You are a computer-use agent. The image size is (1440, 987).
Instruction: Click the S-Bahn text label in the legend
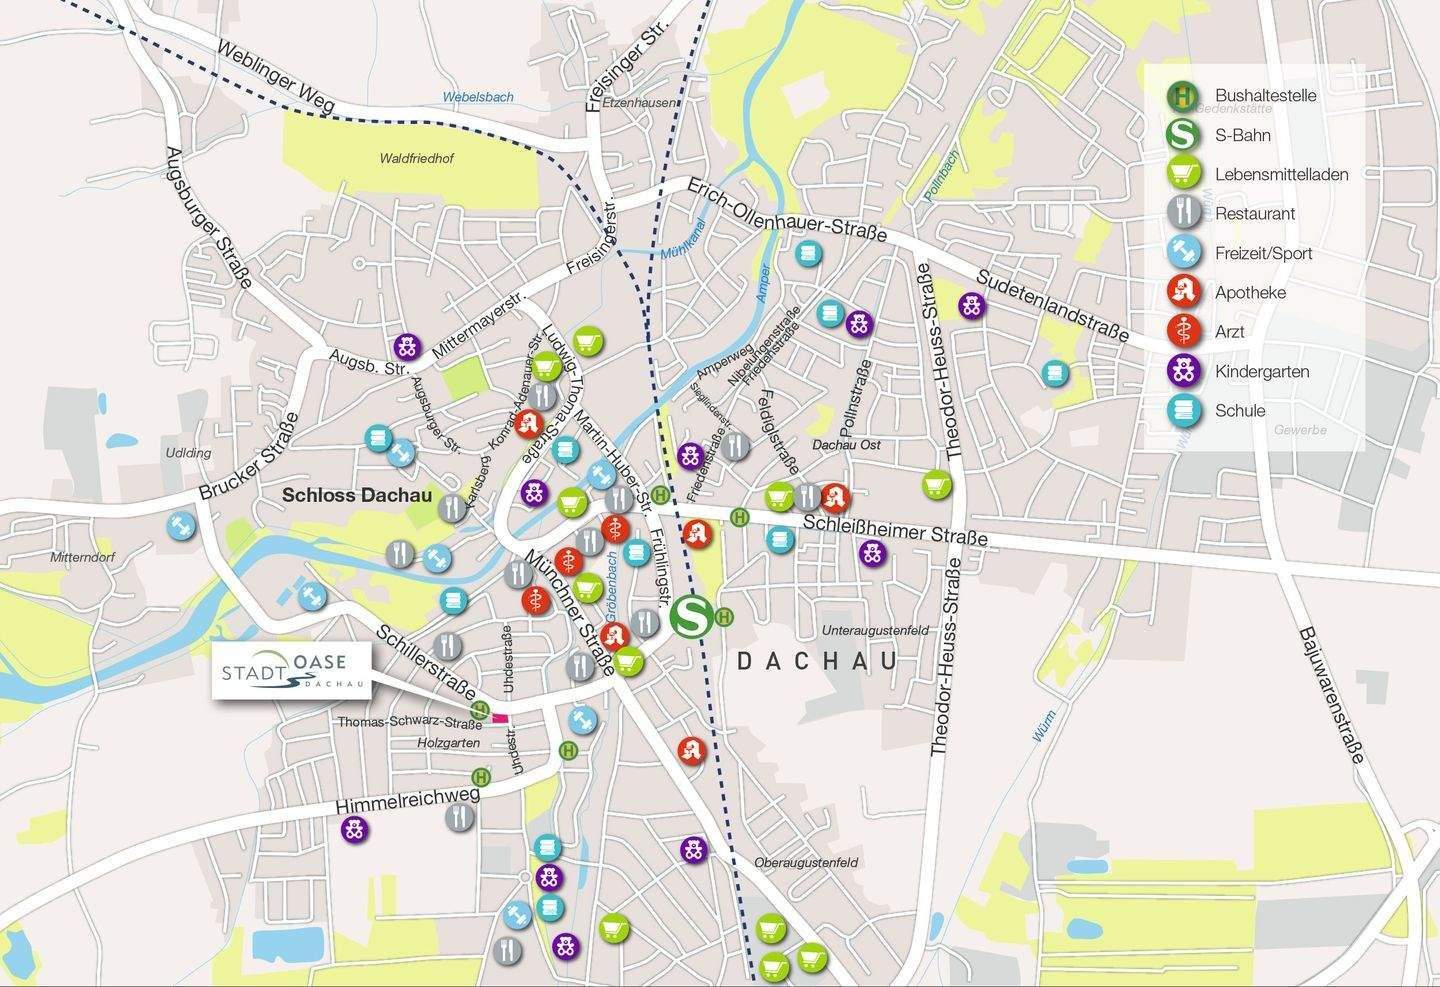click(x=1243, y=135)
